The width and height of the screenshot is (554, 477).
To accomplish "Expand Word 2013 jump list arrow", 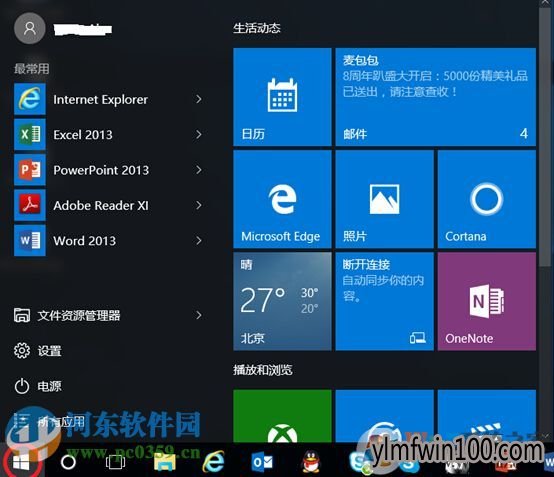I will pyautogui.click(x=199, y=241).
